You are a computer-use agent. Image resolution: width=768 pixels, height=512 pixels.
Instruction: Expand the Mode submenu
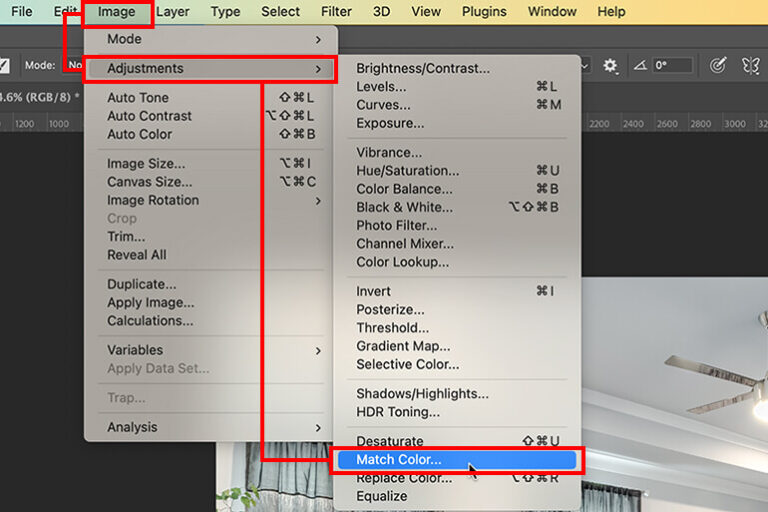point(211,39)
